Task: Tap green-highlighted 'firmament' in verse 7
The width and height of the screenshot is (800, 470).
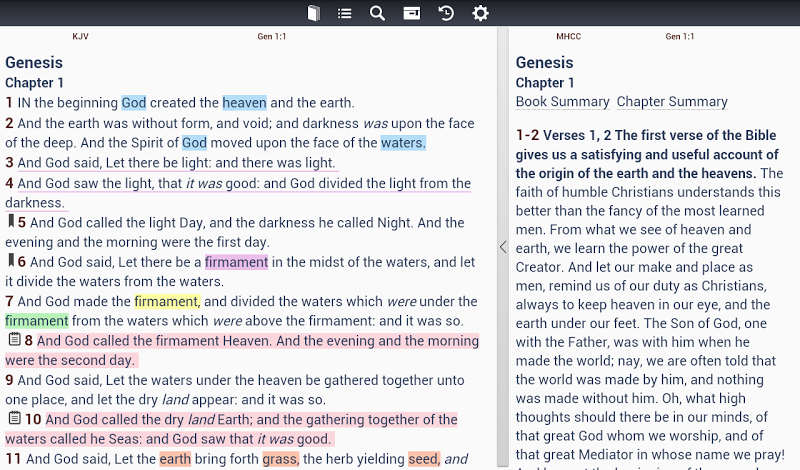Action: coord(37,320)
